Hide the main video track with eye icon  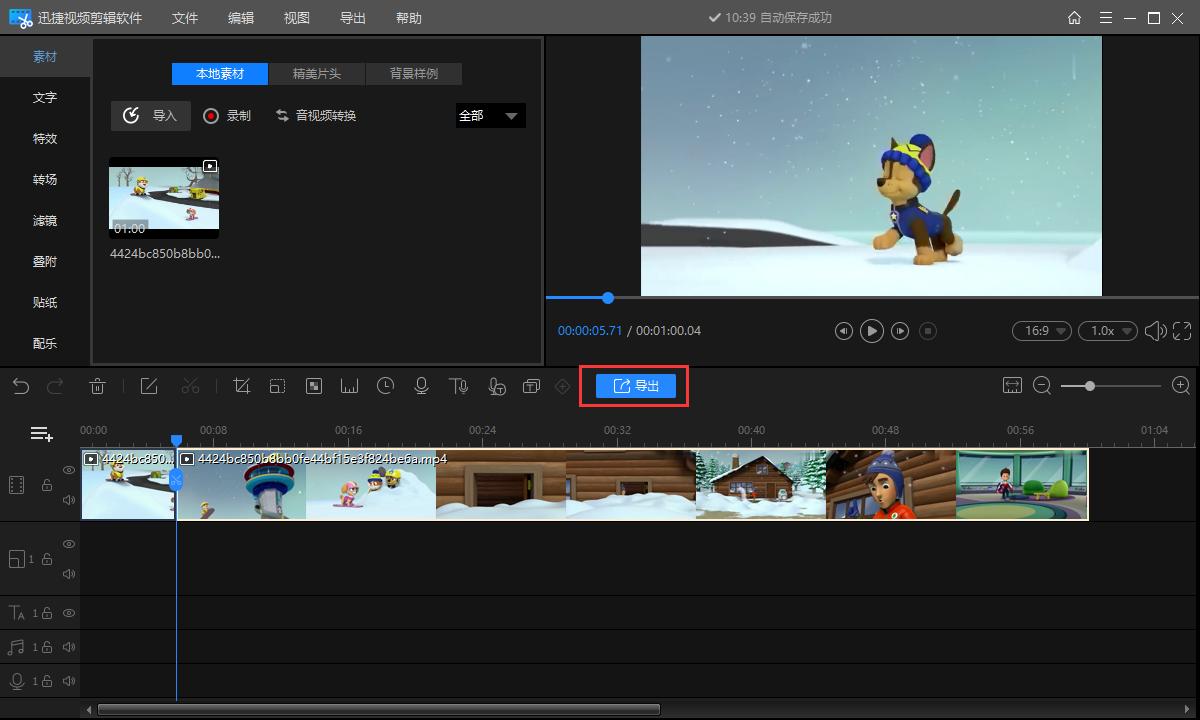pos(69,470)
